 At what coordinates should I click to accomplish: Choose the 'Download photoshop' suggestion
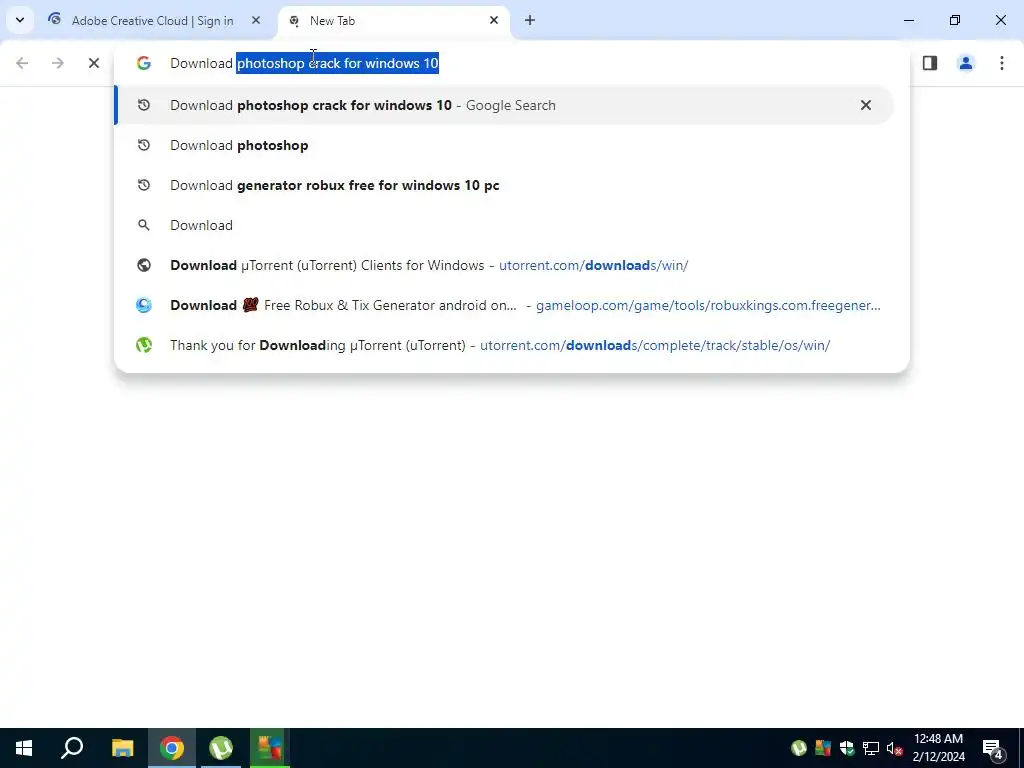click(504, 145)
